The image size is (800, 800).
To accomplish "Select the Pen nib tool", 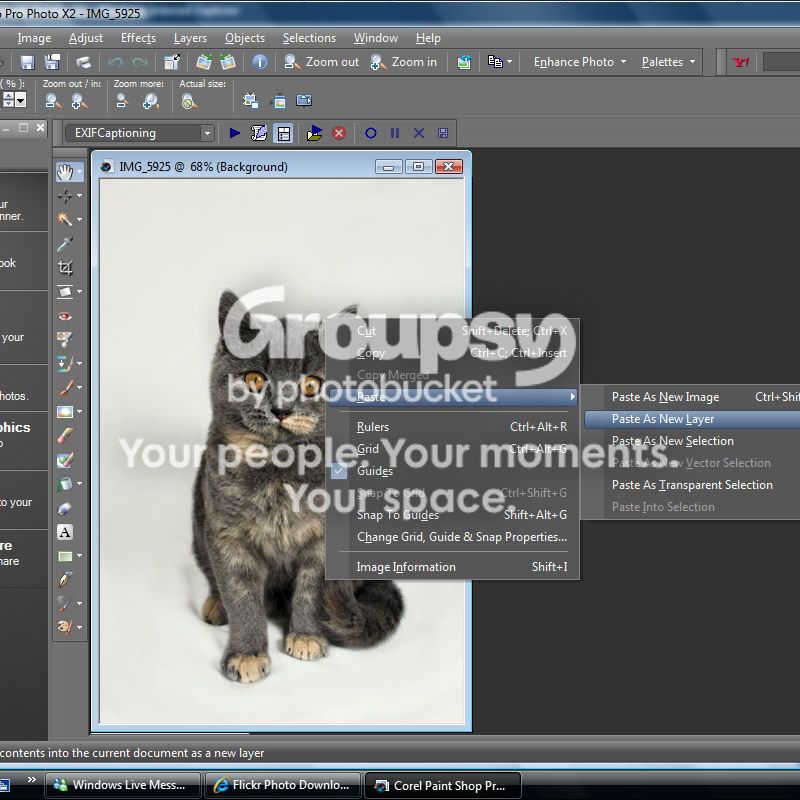I will [65, 580].
